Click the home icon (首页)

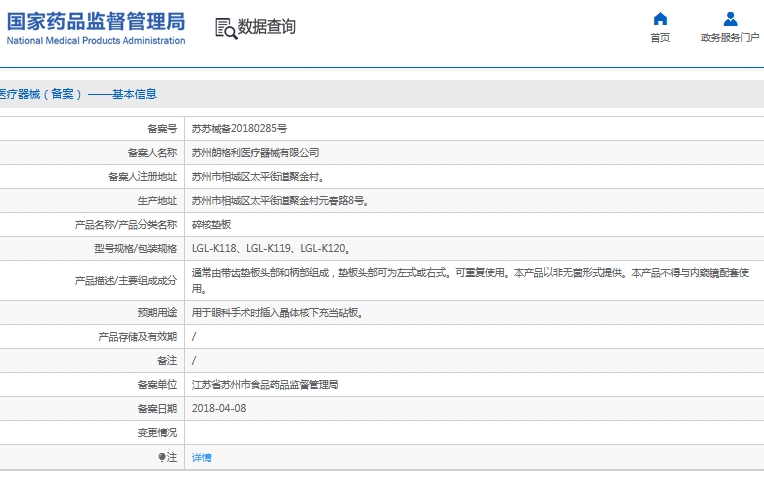[660, 19]
